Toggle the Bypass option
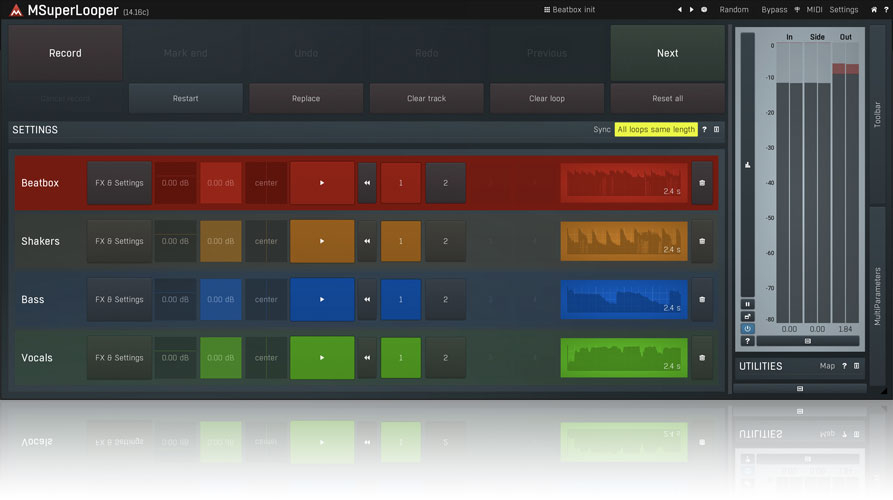893x500 pixels. 773,9
